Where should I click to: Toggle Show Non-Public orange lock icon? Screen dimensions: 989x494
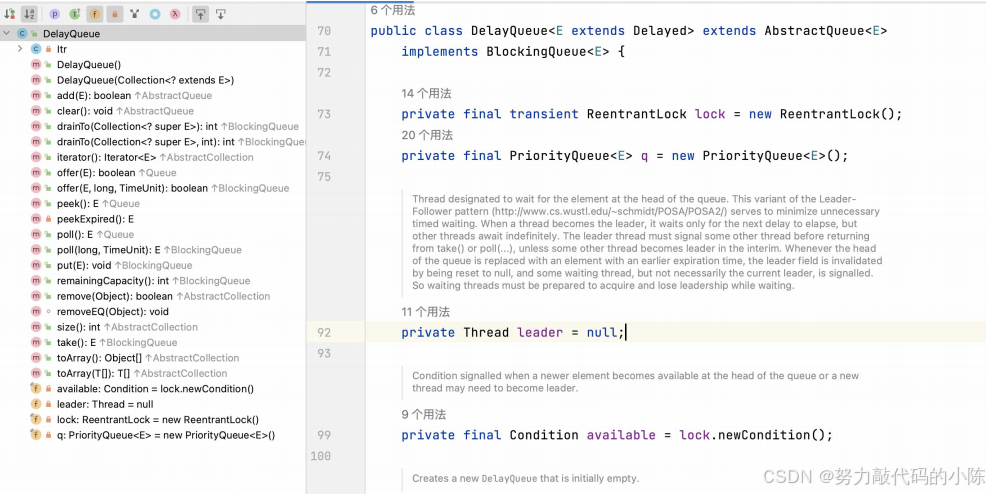pos(115,13)
